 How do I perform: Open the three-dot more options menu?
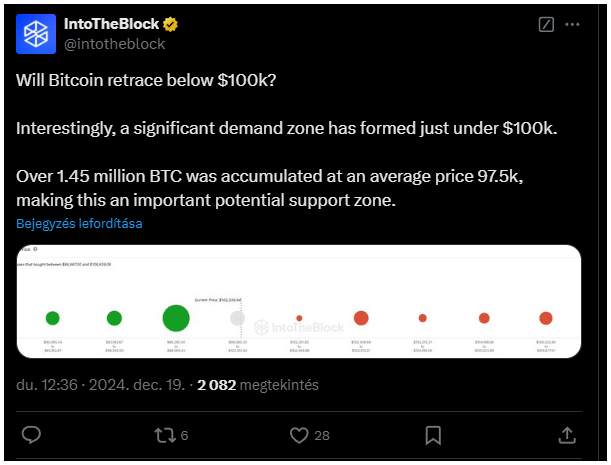(x=572, y=25)
